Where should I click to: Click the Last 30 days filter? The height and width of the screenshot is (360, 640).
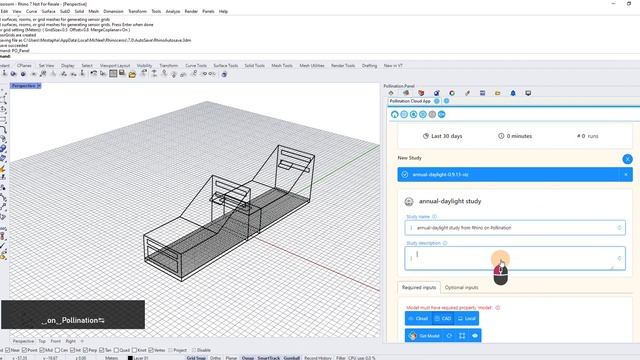[x=442, y=136]
